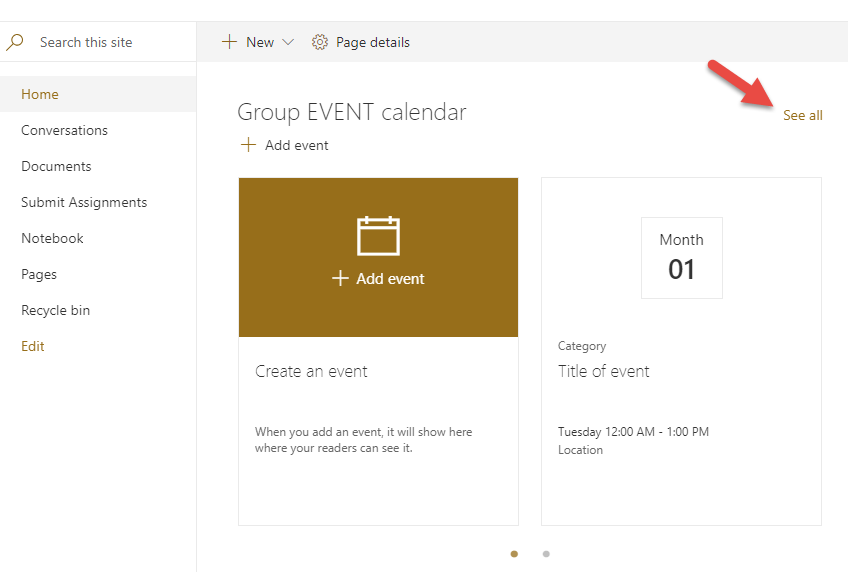
Task: Click the search magnifier icon
Action: click(15, 42)
